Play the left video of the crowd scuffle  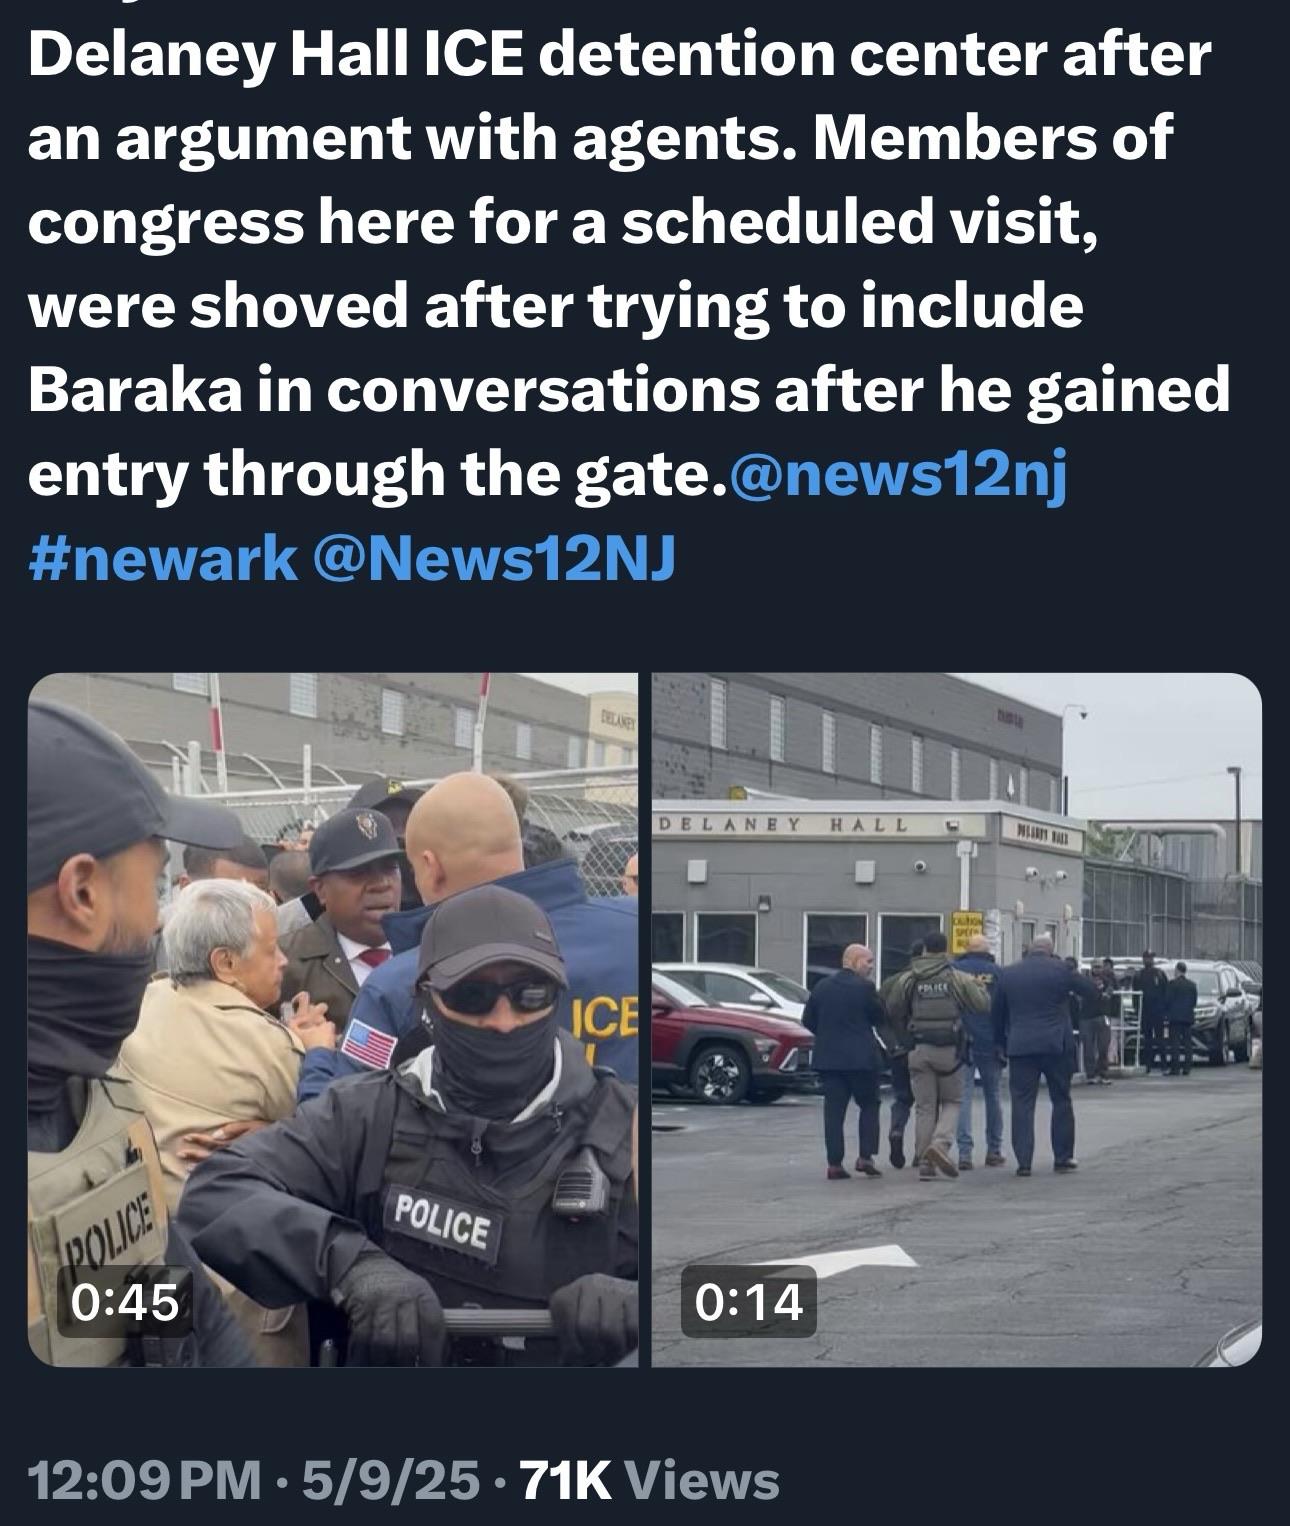pyautogui.click(x=333, y=1019)
